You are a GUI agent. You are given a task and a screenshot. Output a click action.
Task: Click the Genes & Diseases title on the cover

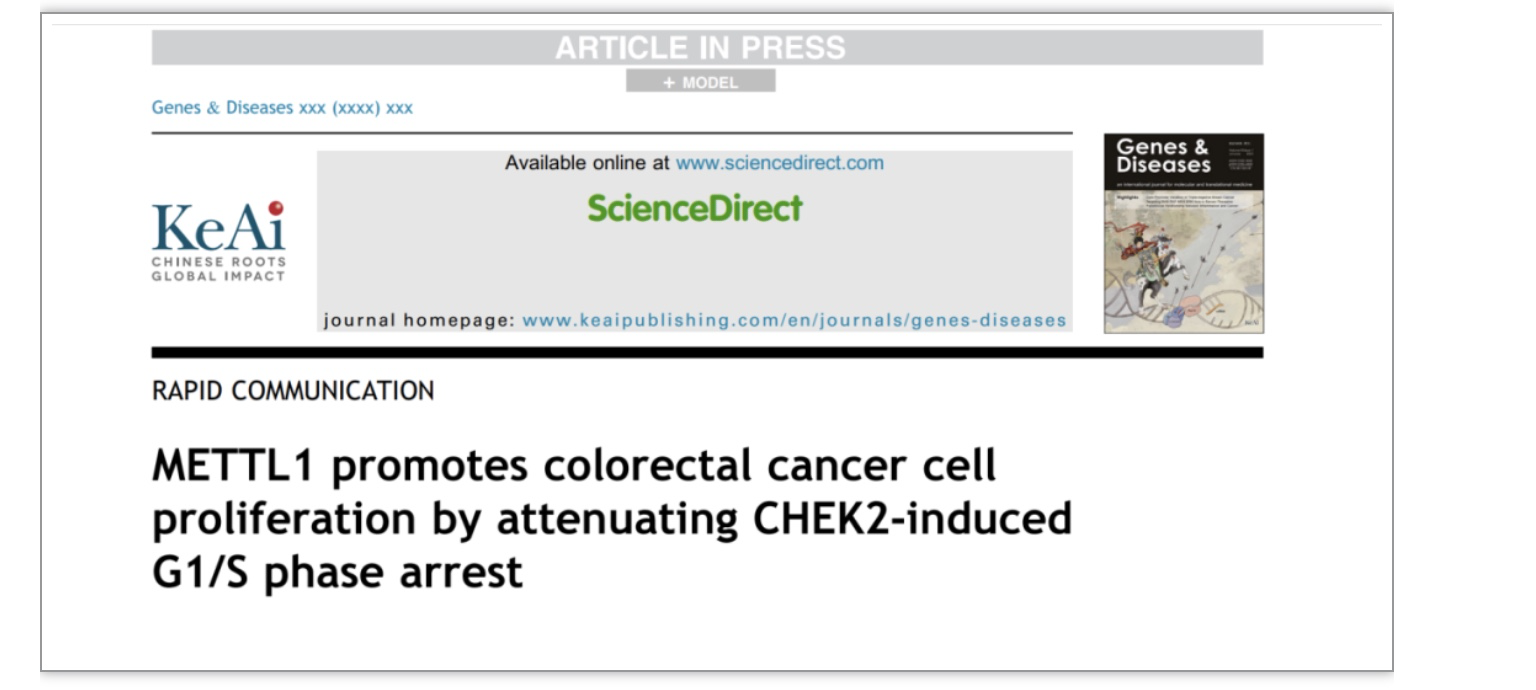[1164, 156]
